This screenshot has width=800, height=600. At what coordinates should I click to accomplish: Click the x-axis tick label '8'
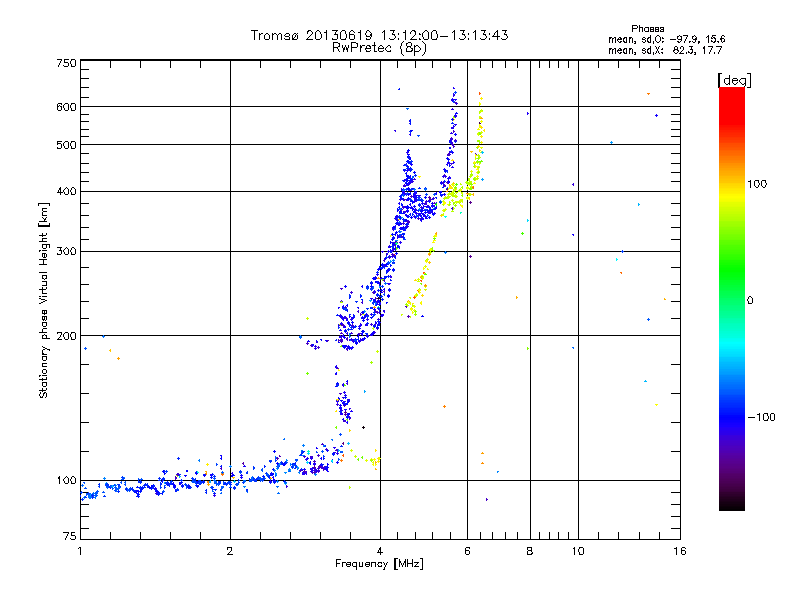click(x=530, y=551)
